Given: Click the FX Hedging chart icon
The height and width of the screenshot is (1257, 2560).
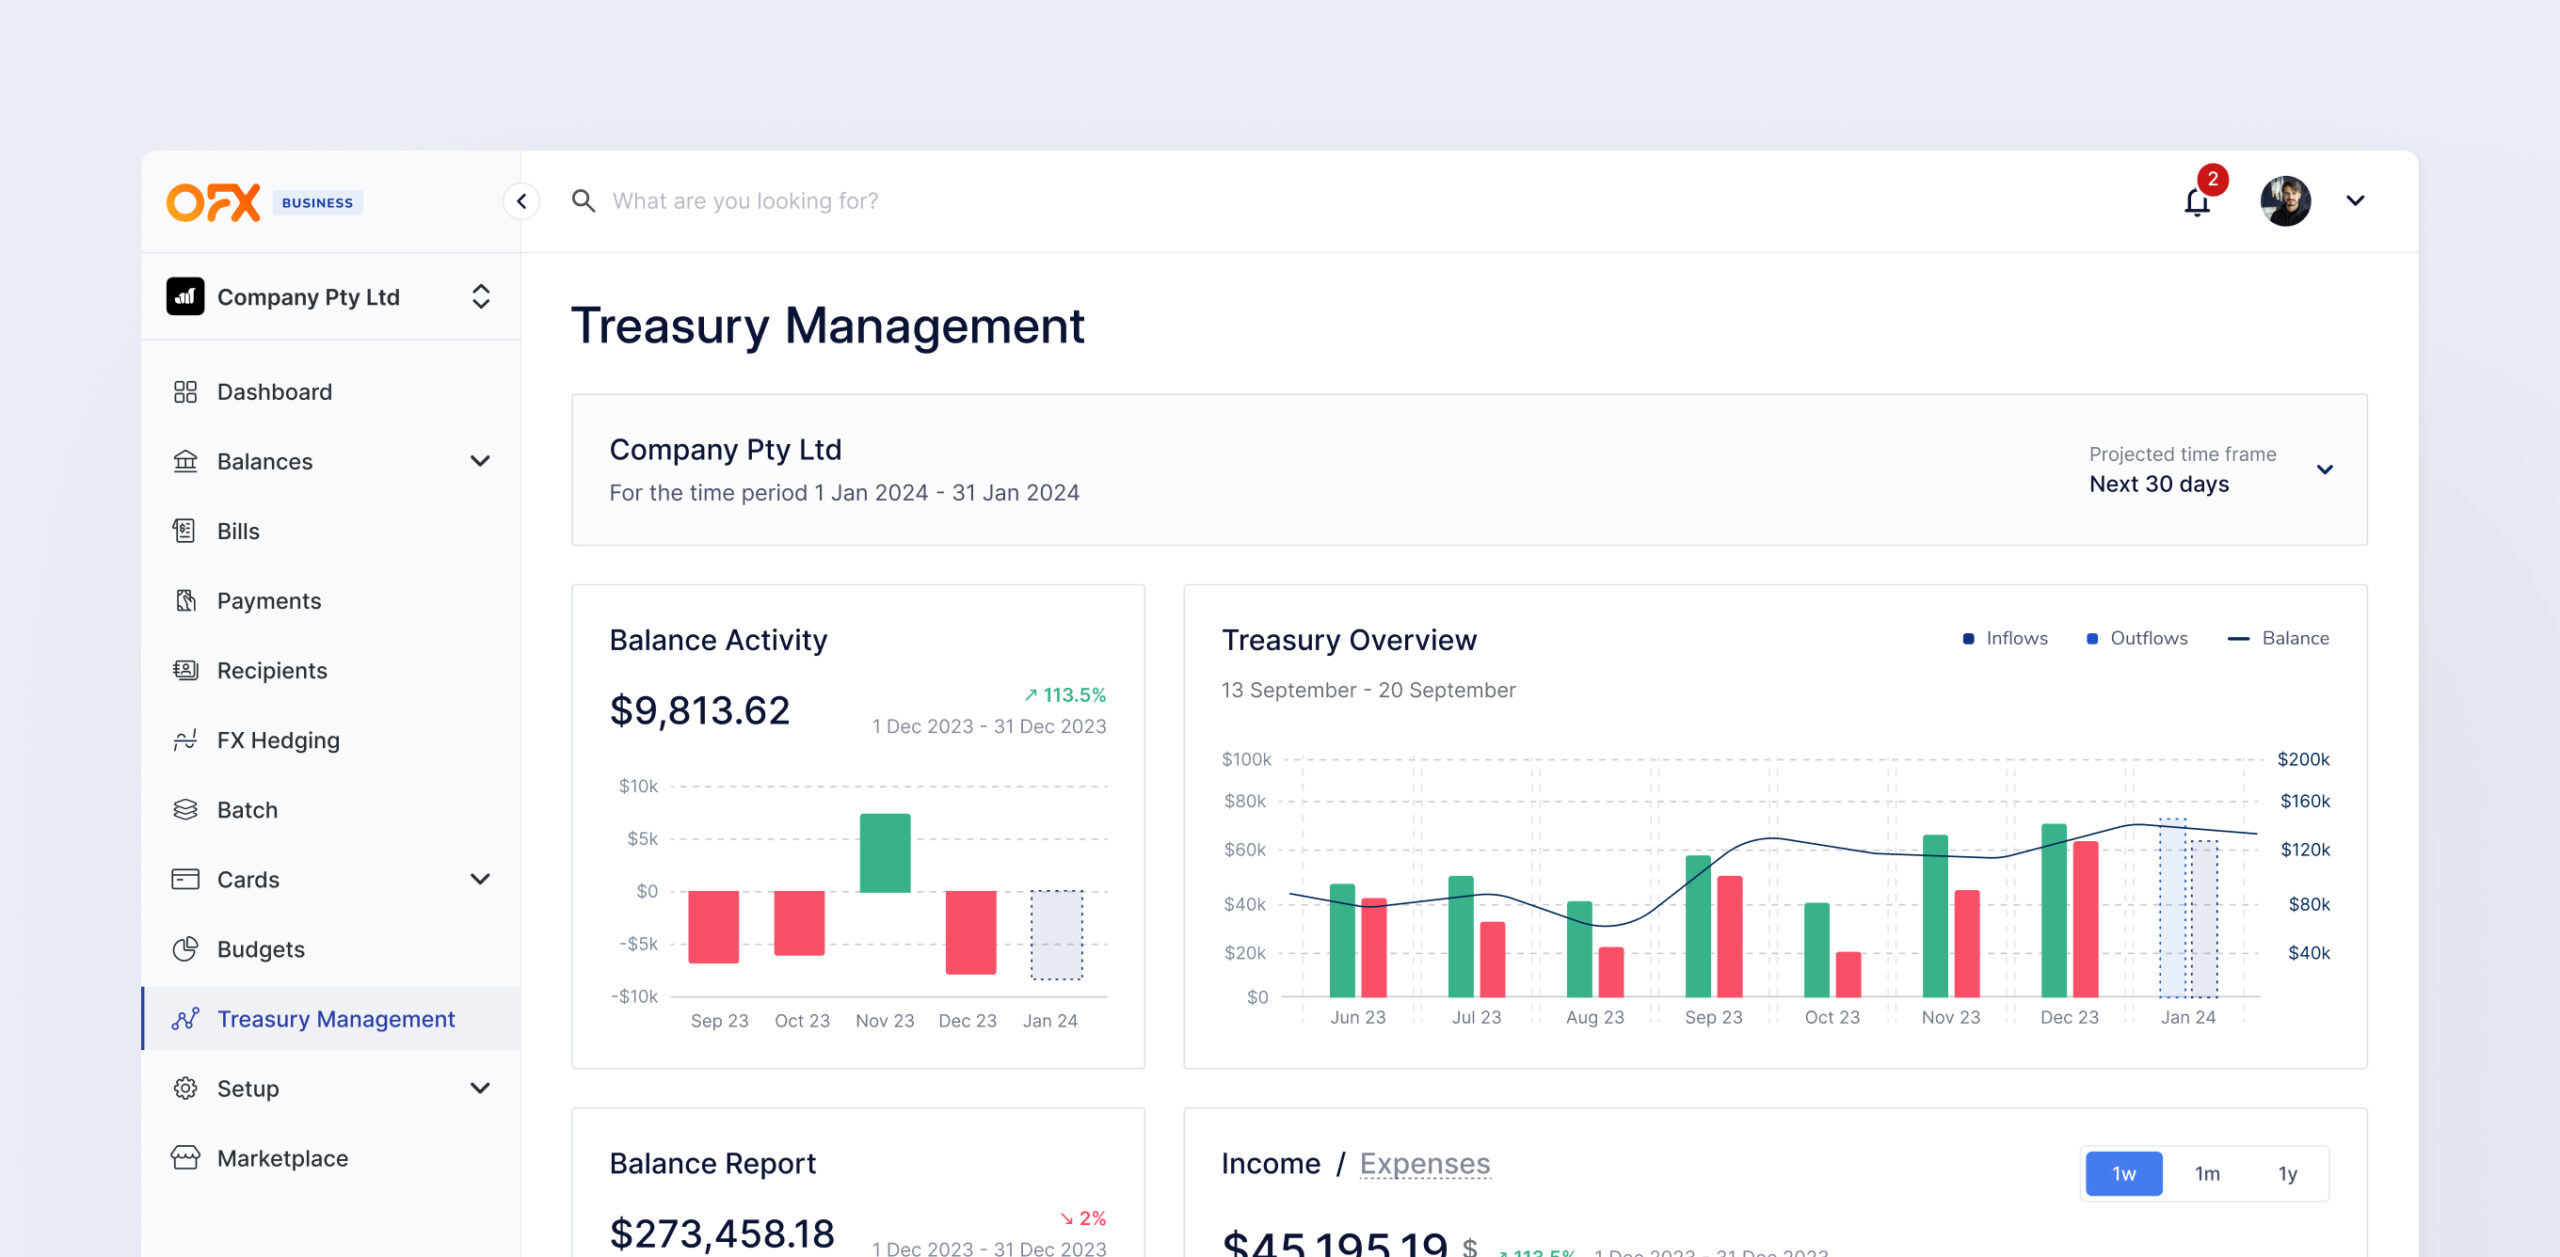Looking at the screenshot, I should pyautogui.click(x=185, y=740).
